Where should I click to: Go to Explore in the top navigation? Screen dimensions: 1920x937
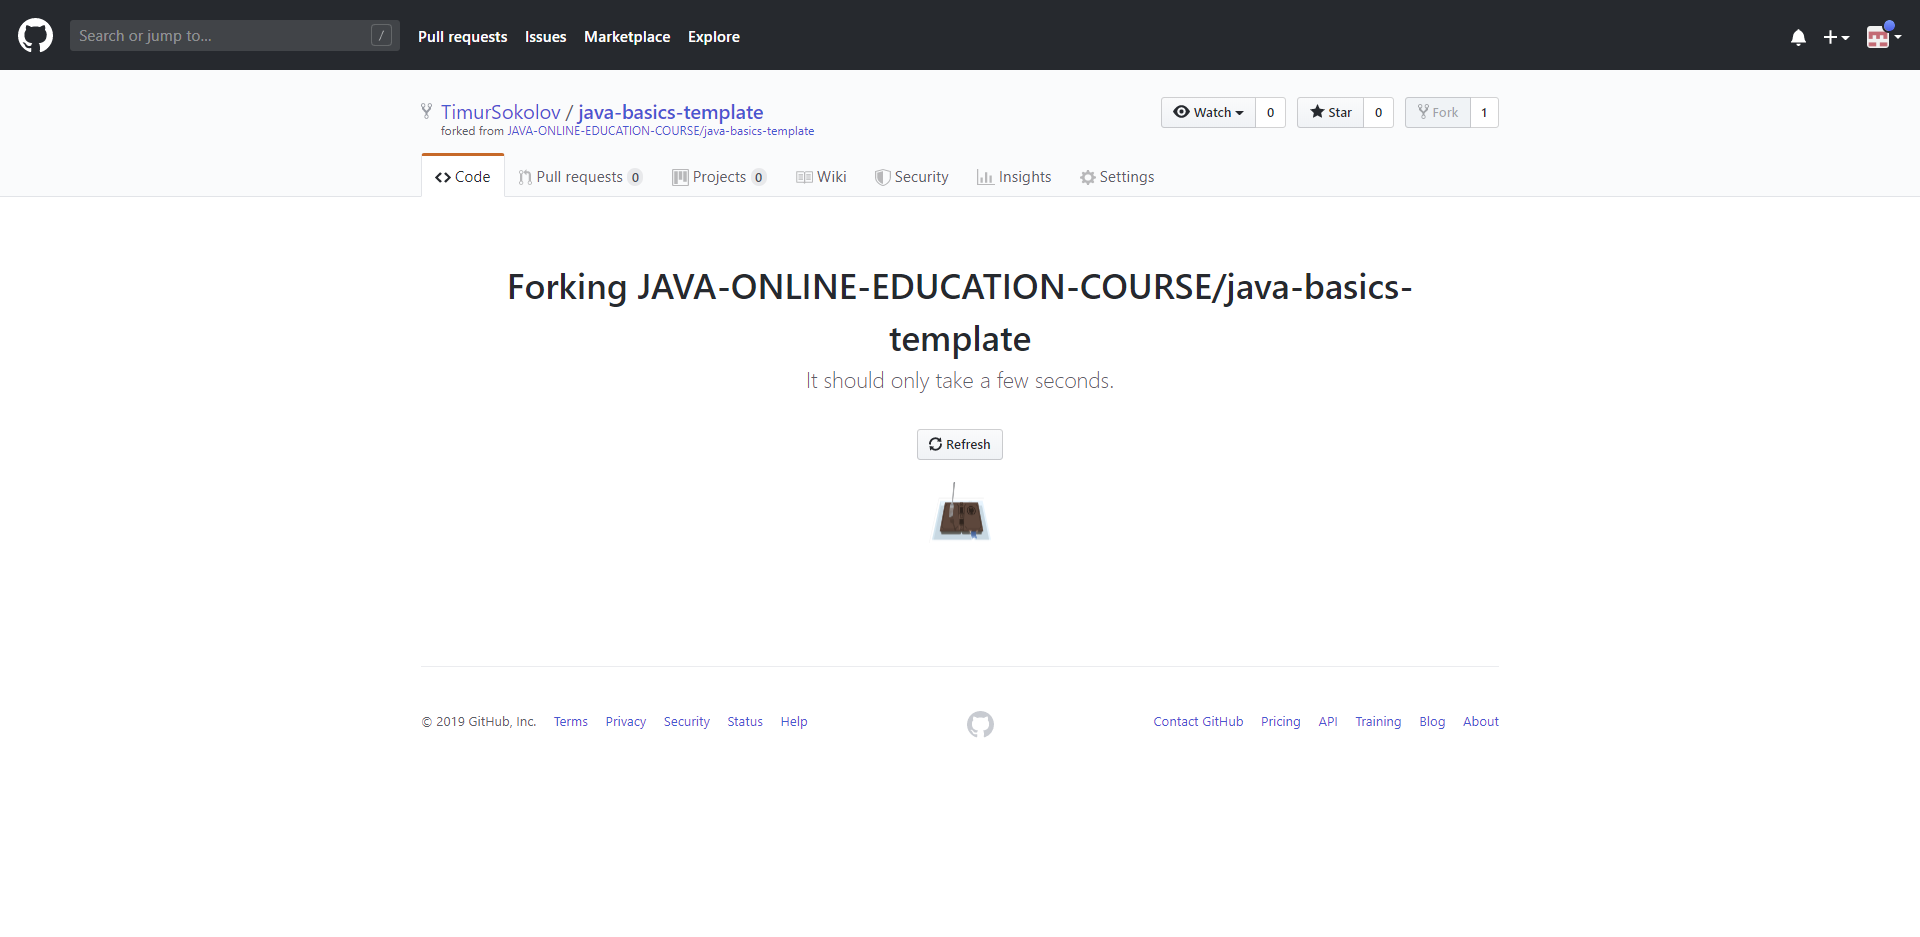714,36
